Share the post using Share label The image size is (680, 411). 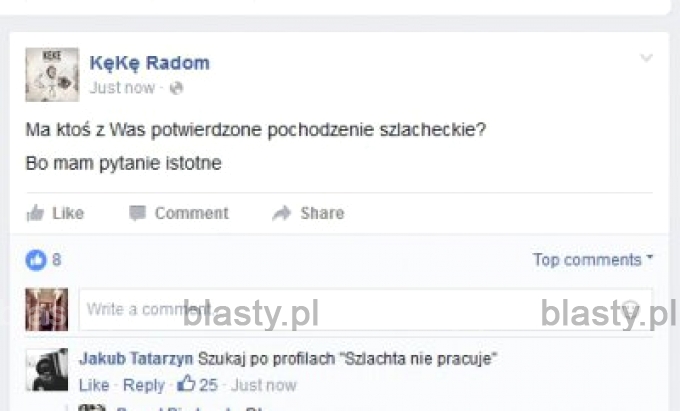click(x=322, y=213)
